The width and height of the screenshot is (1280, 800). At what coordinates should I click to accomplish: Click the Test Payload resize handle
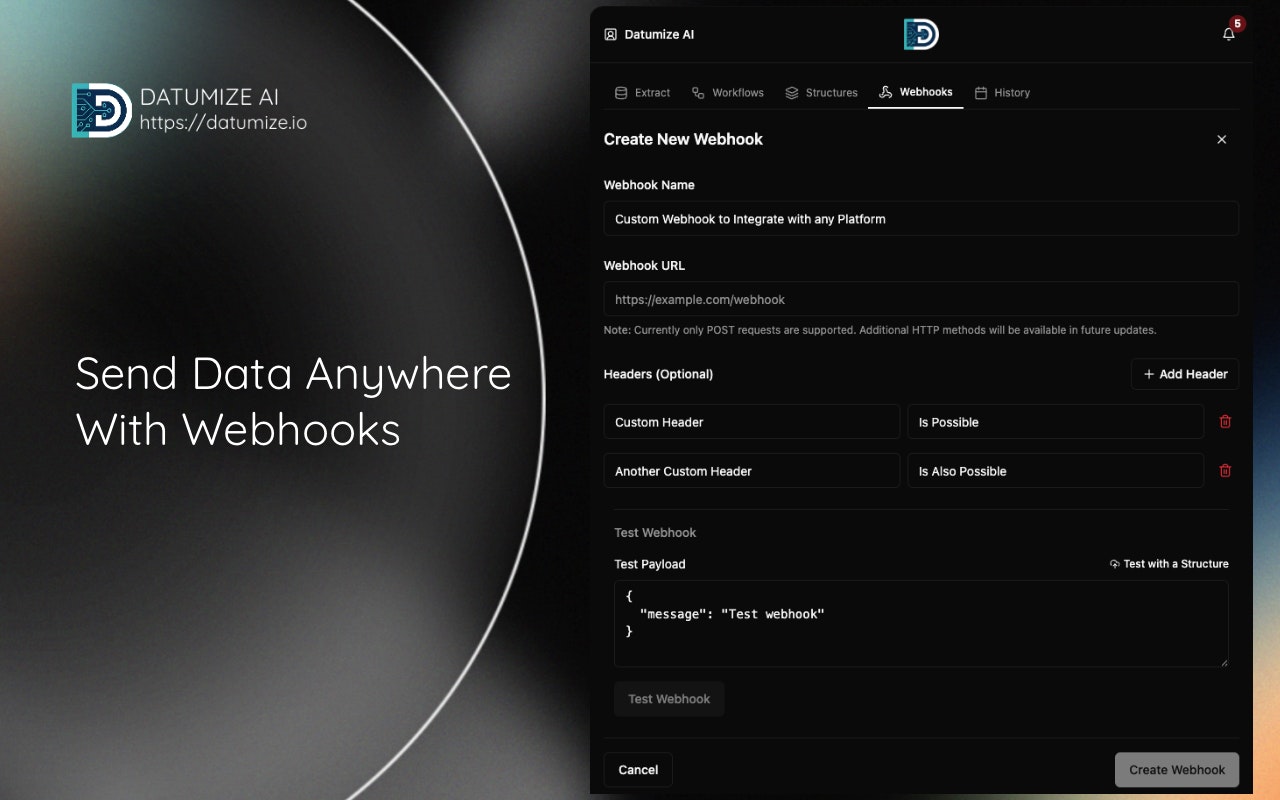point(1223,661)
